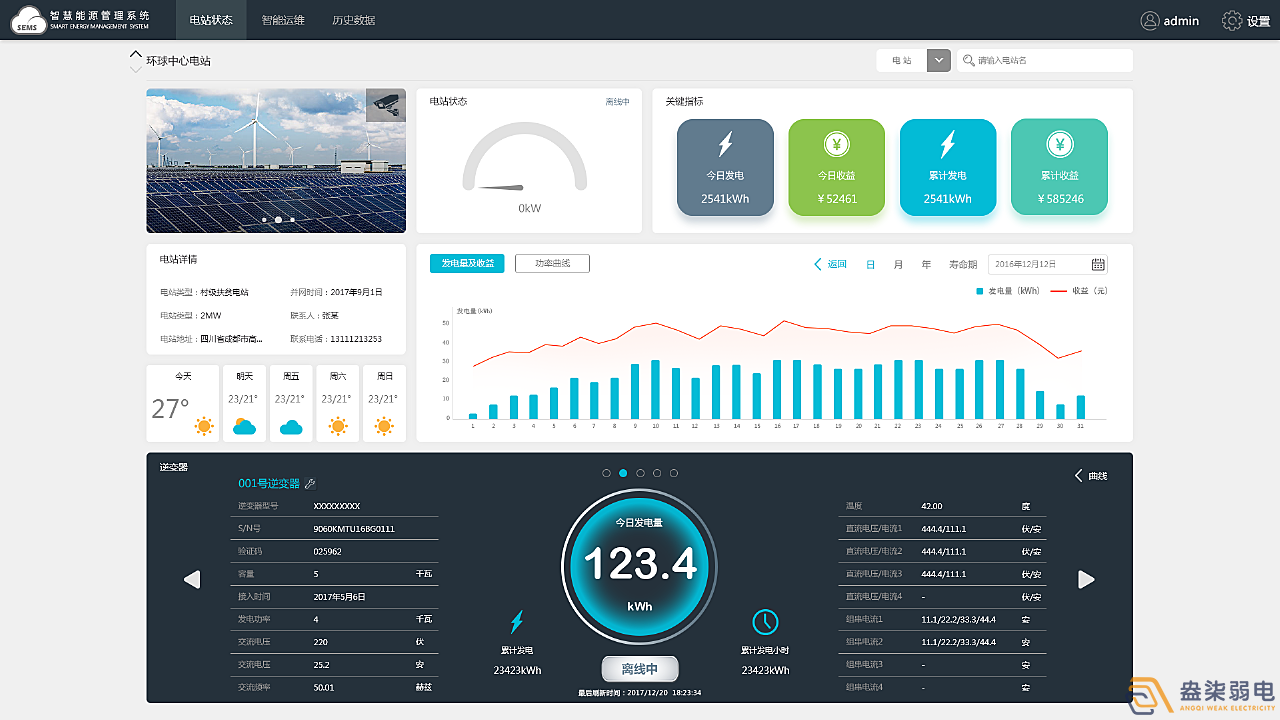This screenshot has width=1280, height=720.
Task: Open the 电站 dropdown arrow
Action: pos(938,61)
